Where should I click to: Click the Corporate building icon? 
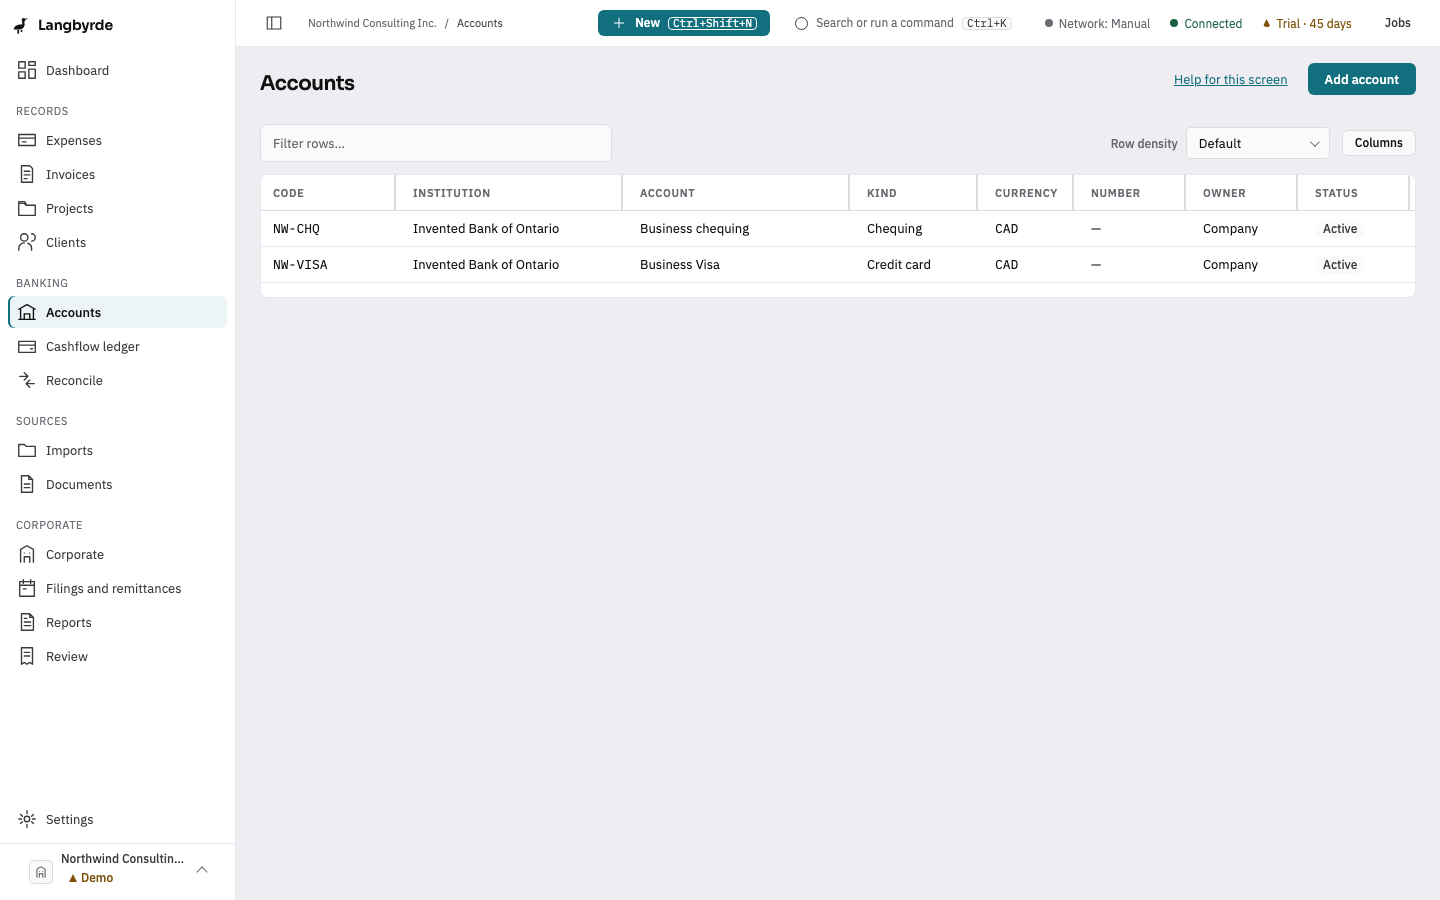(27, 554)
